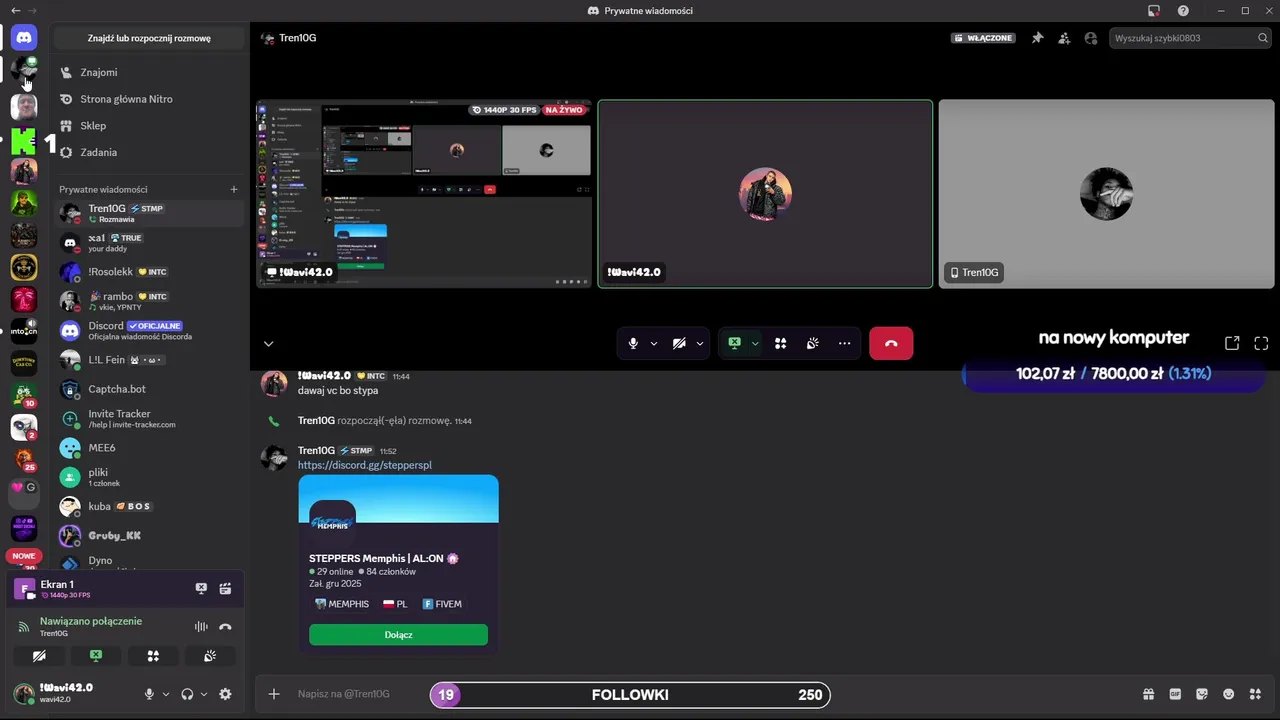Mute microphone in call controls

pyautogui.click(x=633, y=343)
